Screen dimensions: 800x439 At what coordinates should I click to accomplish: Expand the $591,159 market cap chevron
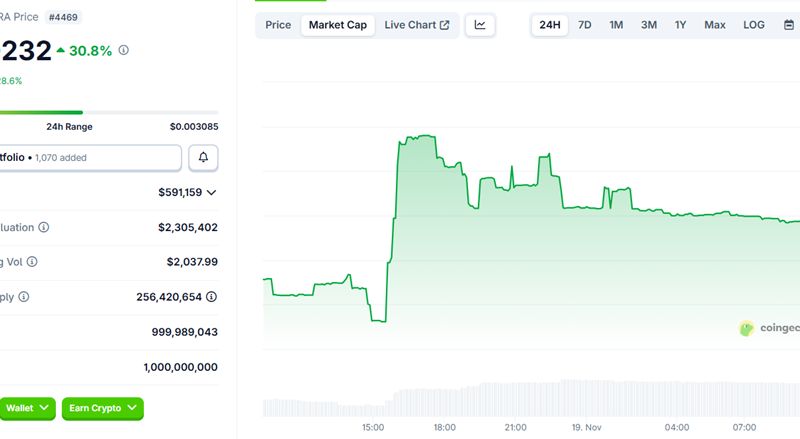[x=211, y=193]
